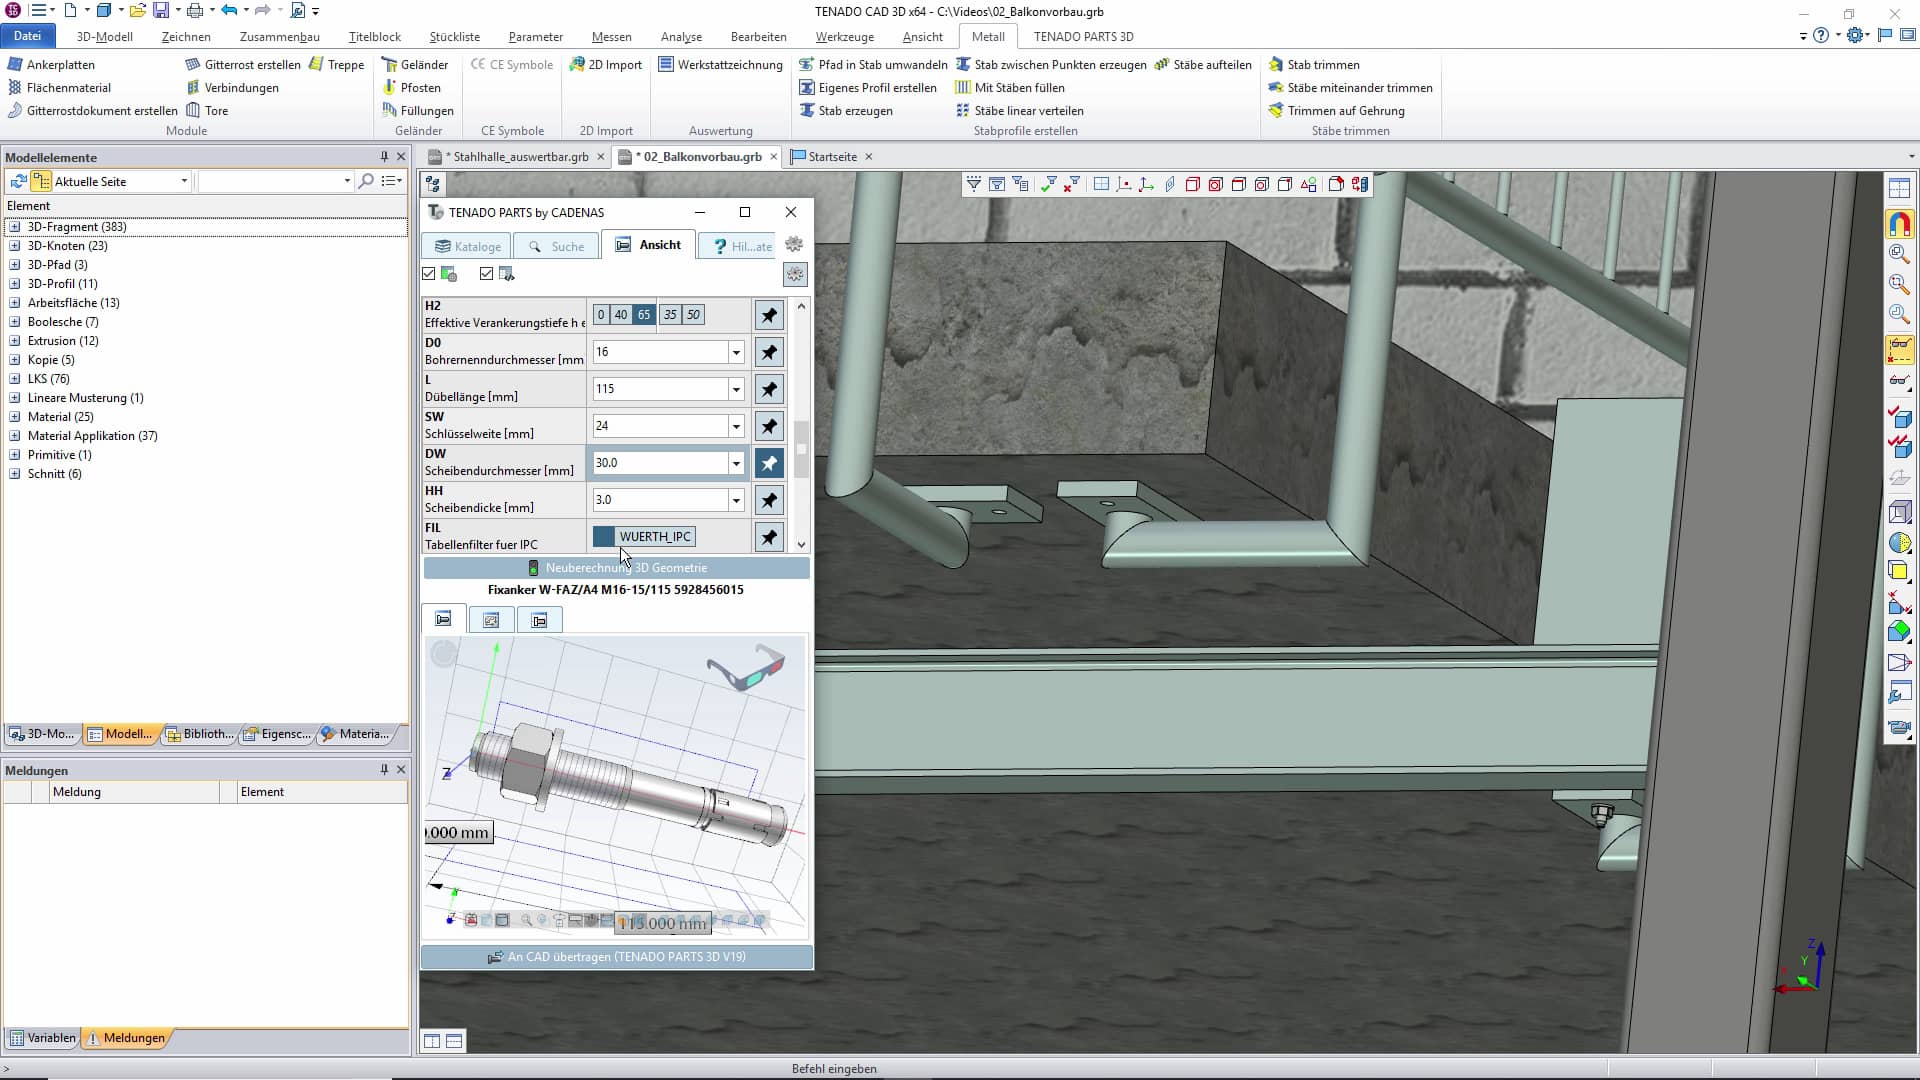The width and height of the screenshot is (1920, 1080).
Task: Open the L Dübellänge dropdown
Action: tap(736, 389)
